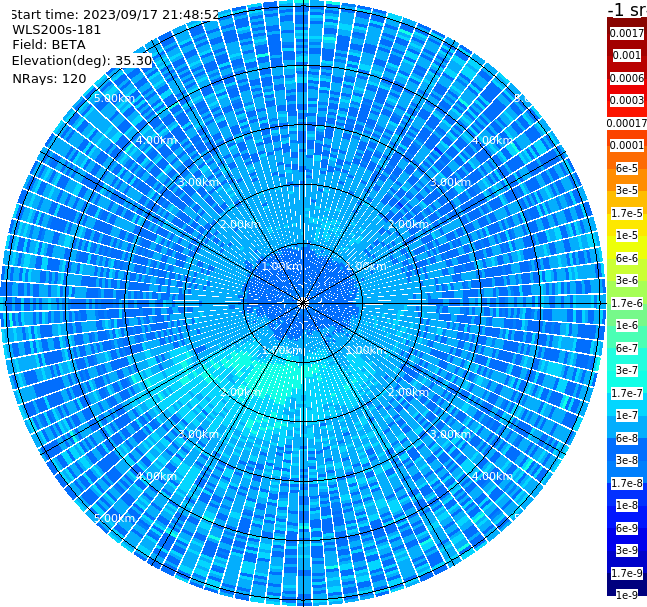The width and height of the screenshot is (647, 607).
Task: Click the 1.7e-6 colorbar label
Action: tap(627, 303)
